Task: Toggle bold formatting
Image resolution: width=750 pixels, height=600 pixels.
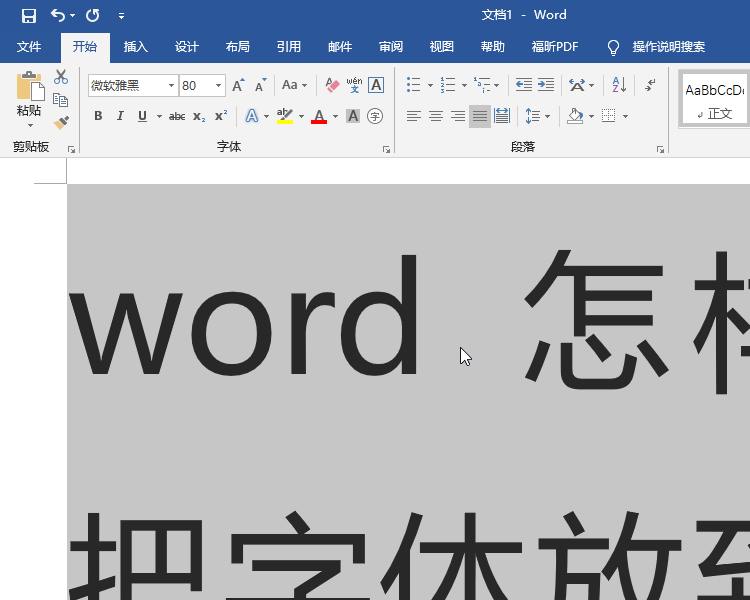Action: 98,116
